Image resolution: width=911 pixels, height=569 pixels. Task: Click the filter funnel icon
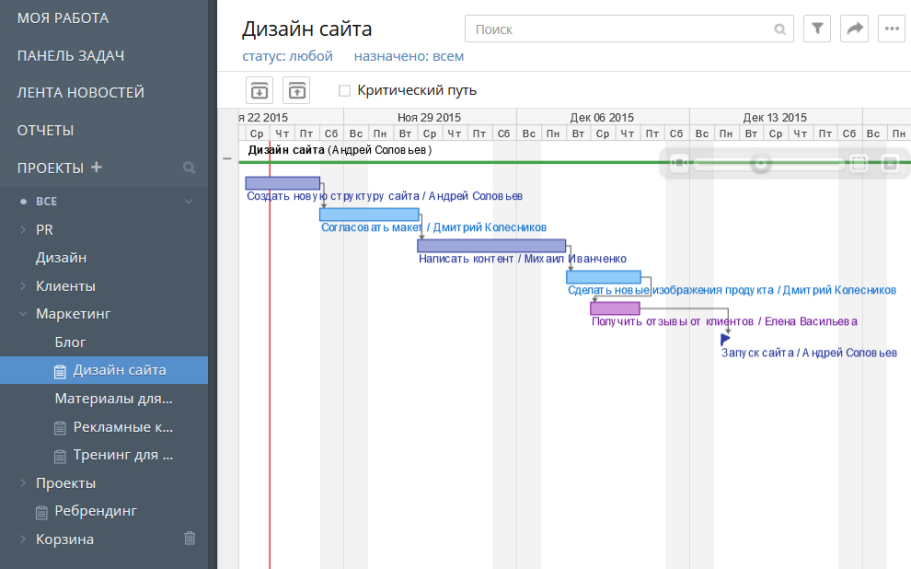817,28
